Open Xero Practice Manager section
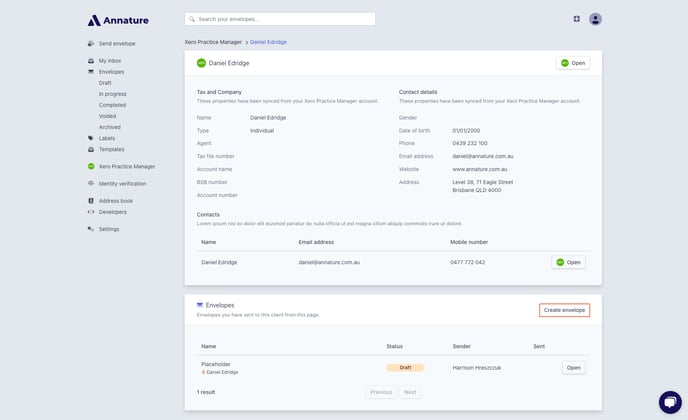This screenshot has height=420, width=688. 127,166
